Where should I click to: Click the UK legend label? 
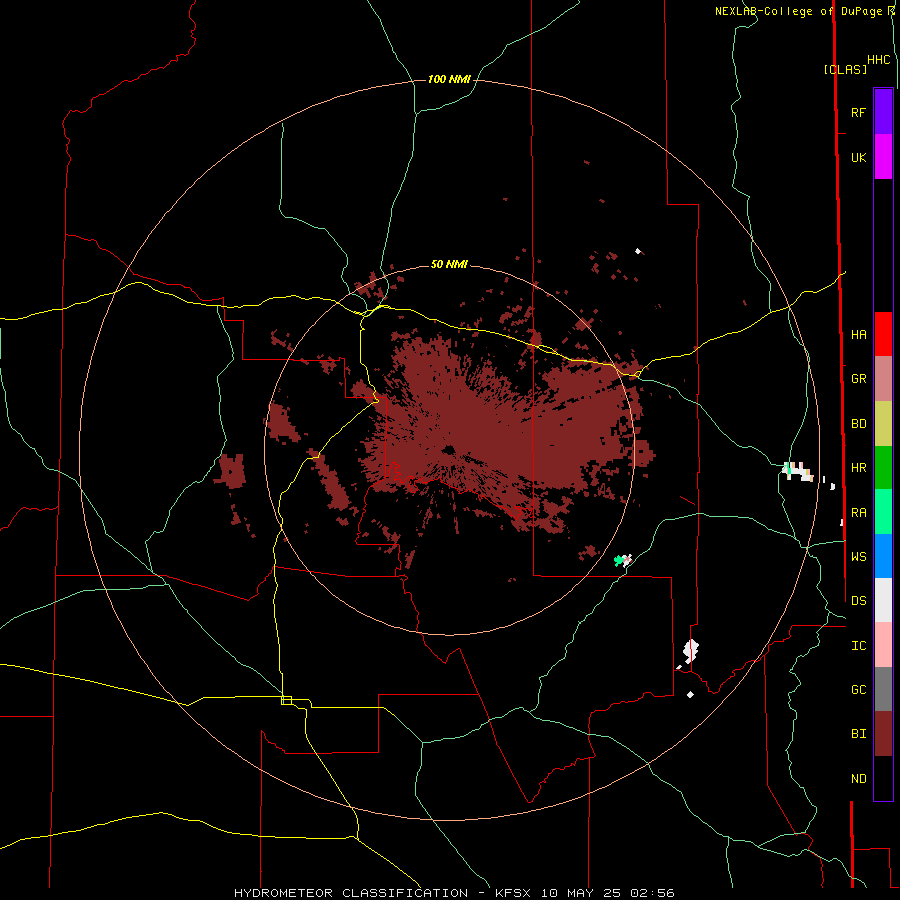(858, 157)
